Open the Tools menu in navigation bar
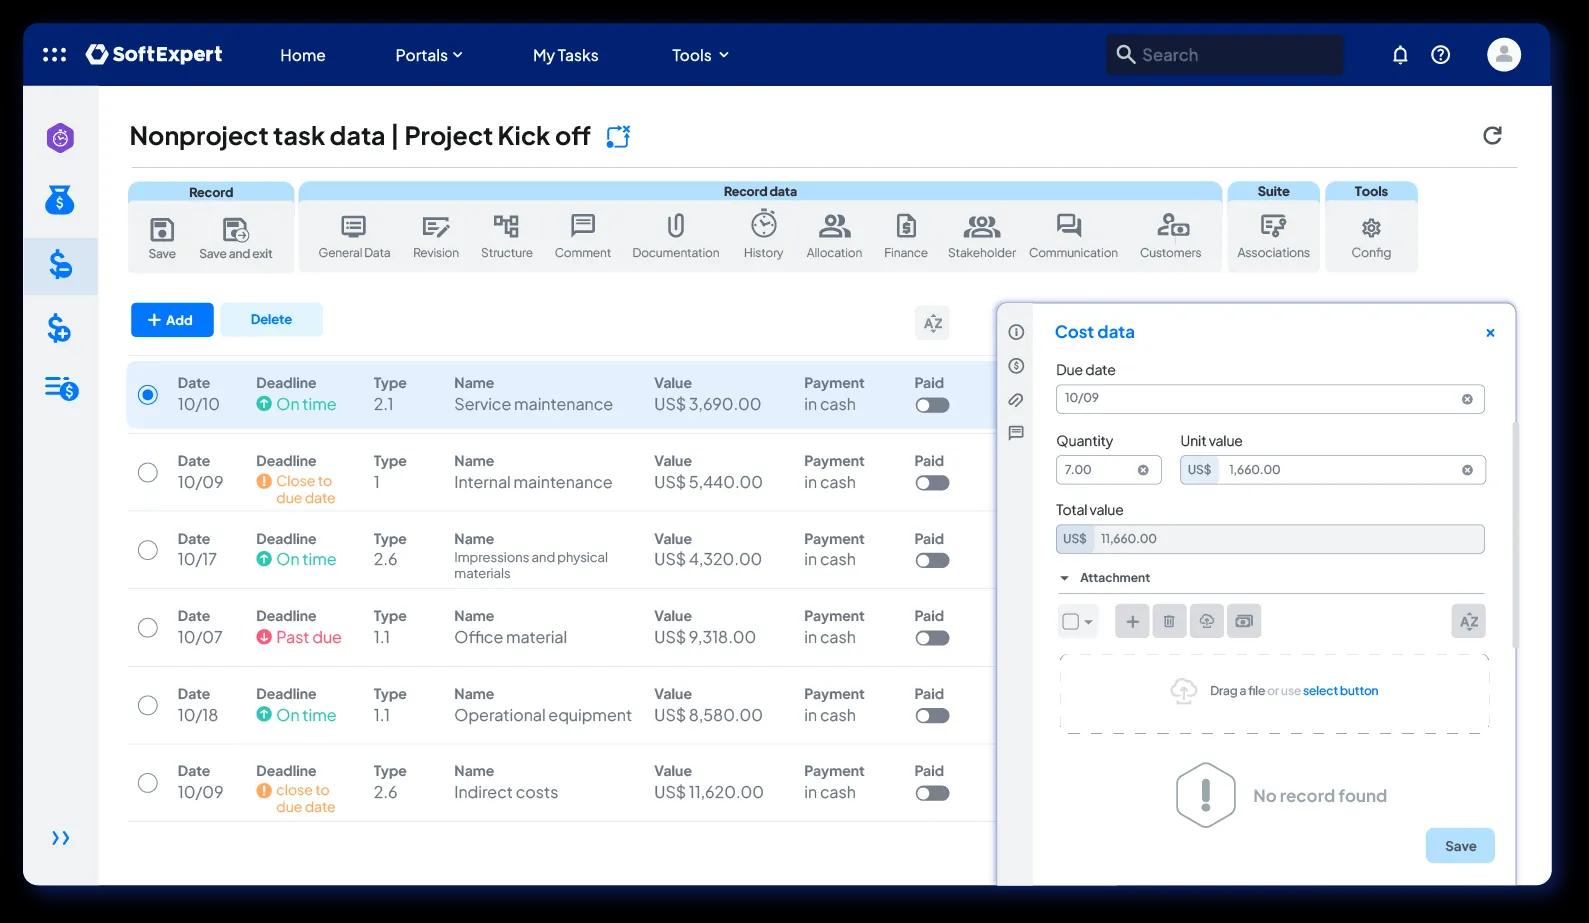Image resolution: width=1589 pixels, height=923 pixels. point(700,55)
